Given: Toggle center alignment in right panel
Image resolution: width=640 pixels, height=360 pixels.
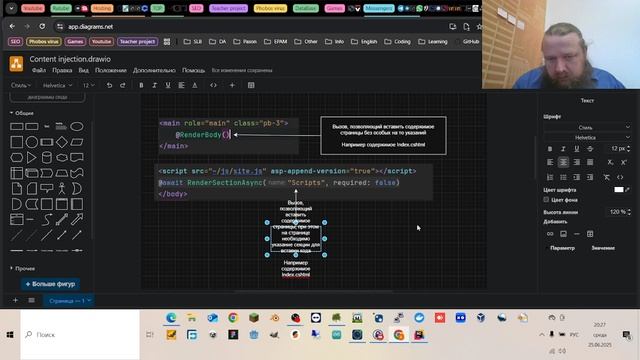Looking at the screenshot, I should (563, 162).
